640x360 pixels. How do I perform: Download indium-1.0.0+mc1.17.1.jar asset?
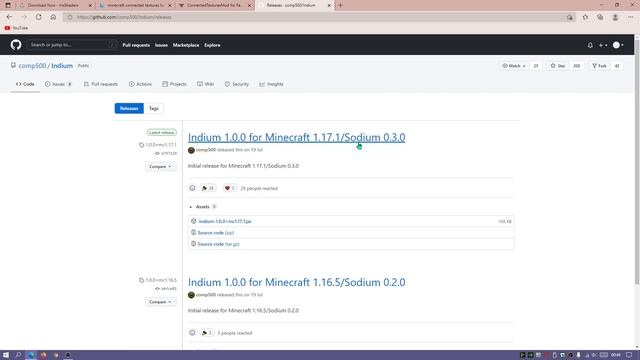[225, 221]
